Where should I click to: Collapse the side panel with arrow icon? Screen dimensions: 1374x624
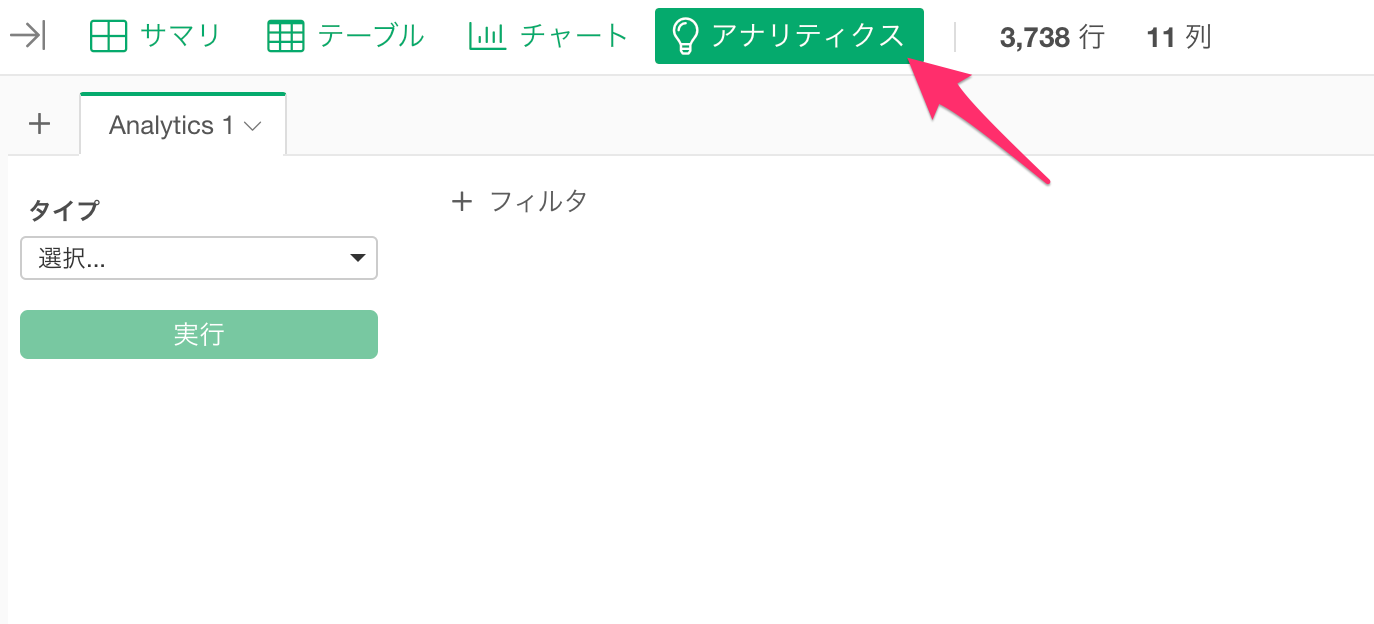click(x=27, y=37)
